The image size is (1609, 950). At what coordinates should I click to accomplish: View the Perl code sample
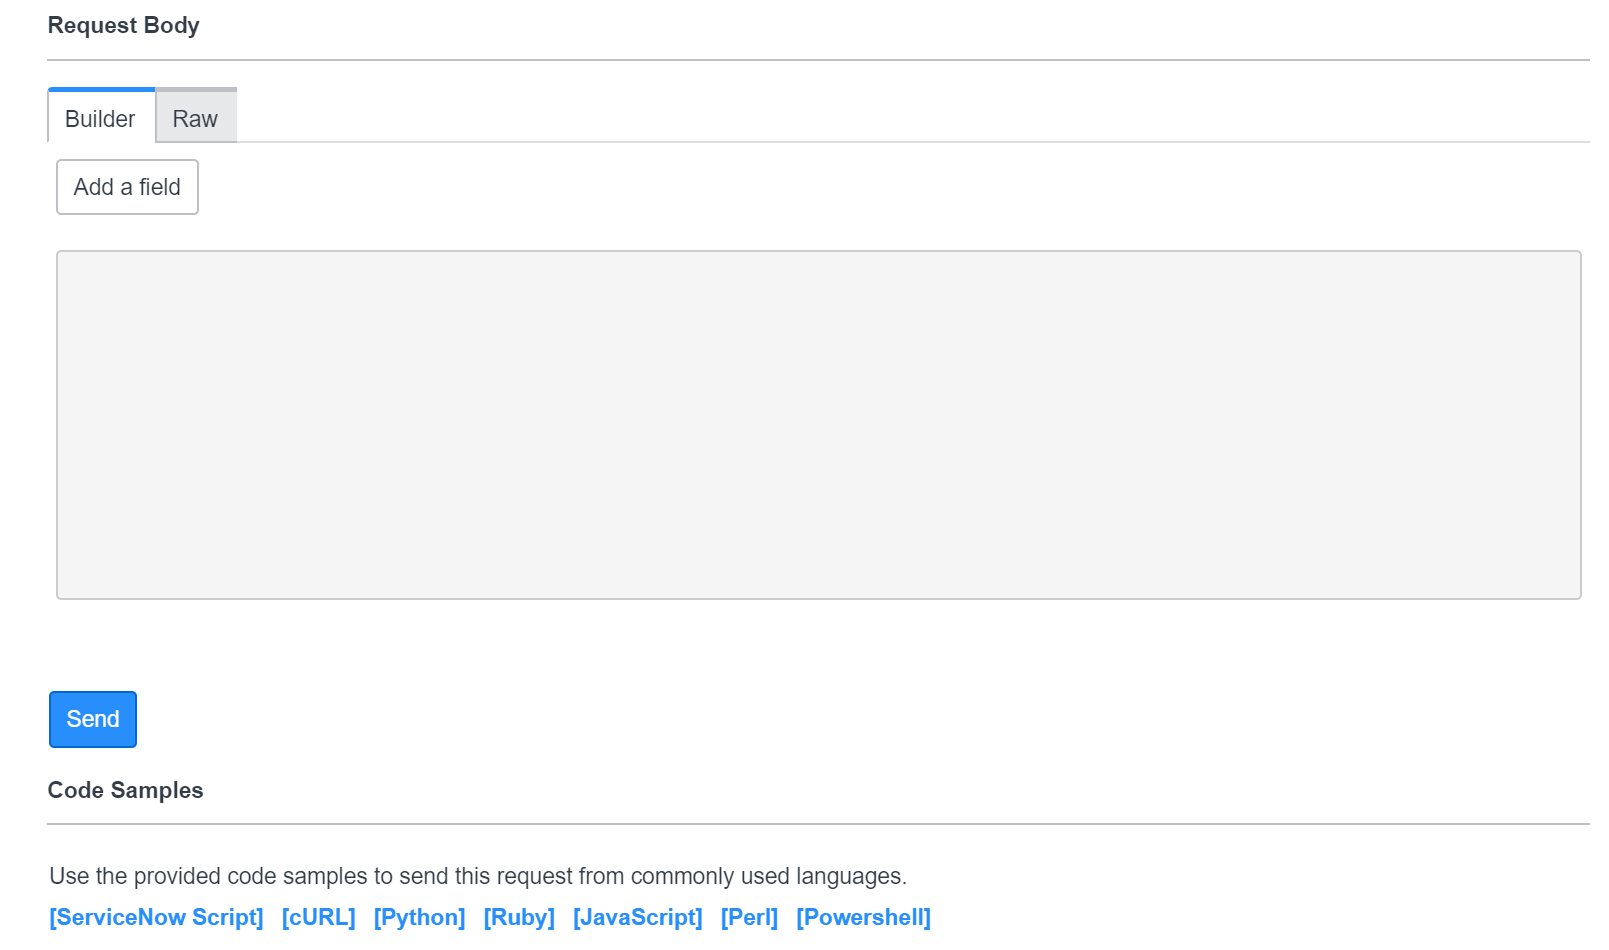pos(750,917)
